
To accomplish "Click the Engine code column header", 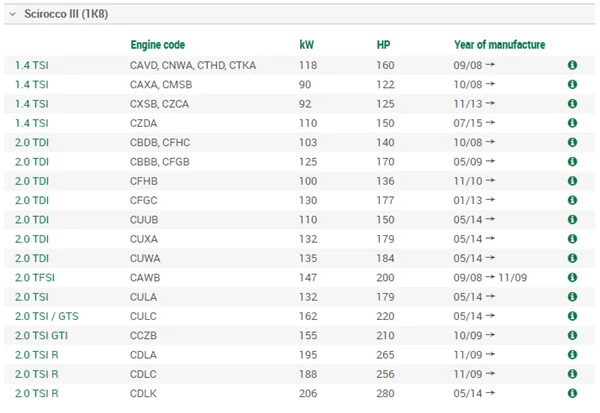I will [x=158, y=45].
